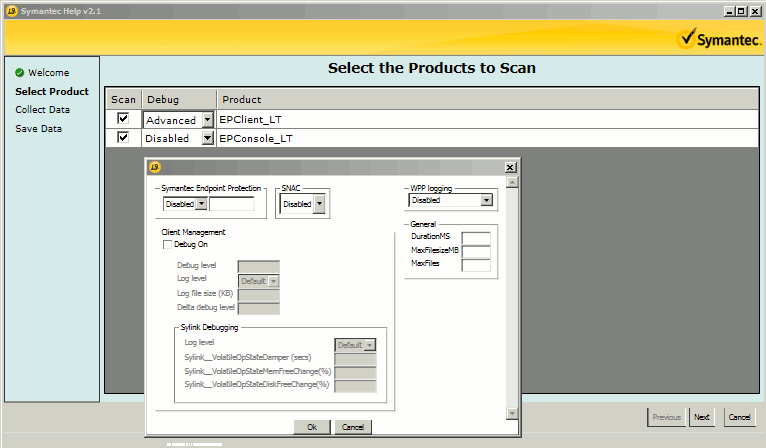
Task: Expand Symantec Endpoint Protection Disabled dropdown
Action: [x=201, y=204]
